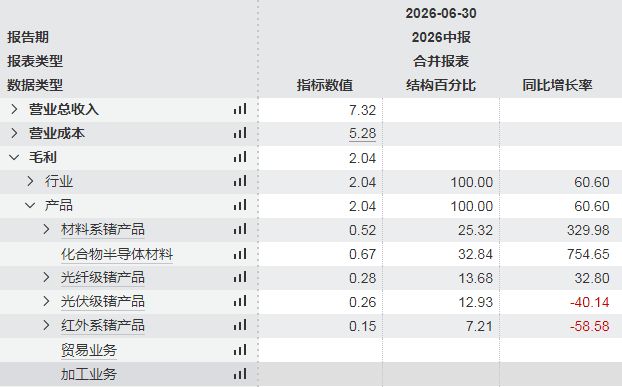Click the 合并报表 header
This screenshot has height=387, width=622.
441,61
